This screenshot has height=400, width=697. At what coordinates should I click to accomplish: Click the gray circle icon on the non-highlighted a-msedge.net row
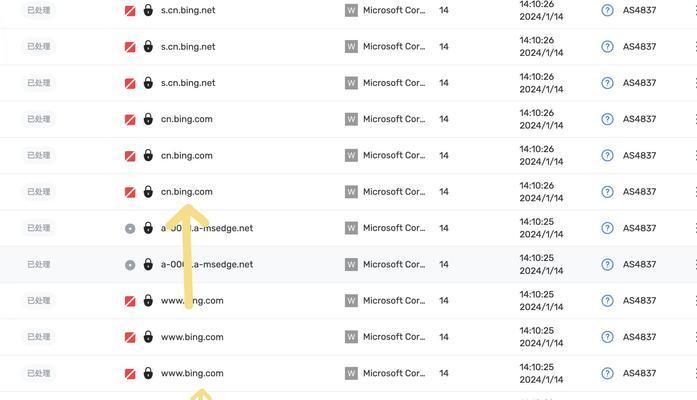[130, 228]
